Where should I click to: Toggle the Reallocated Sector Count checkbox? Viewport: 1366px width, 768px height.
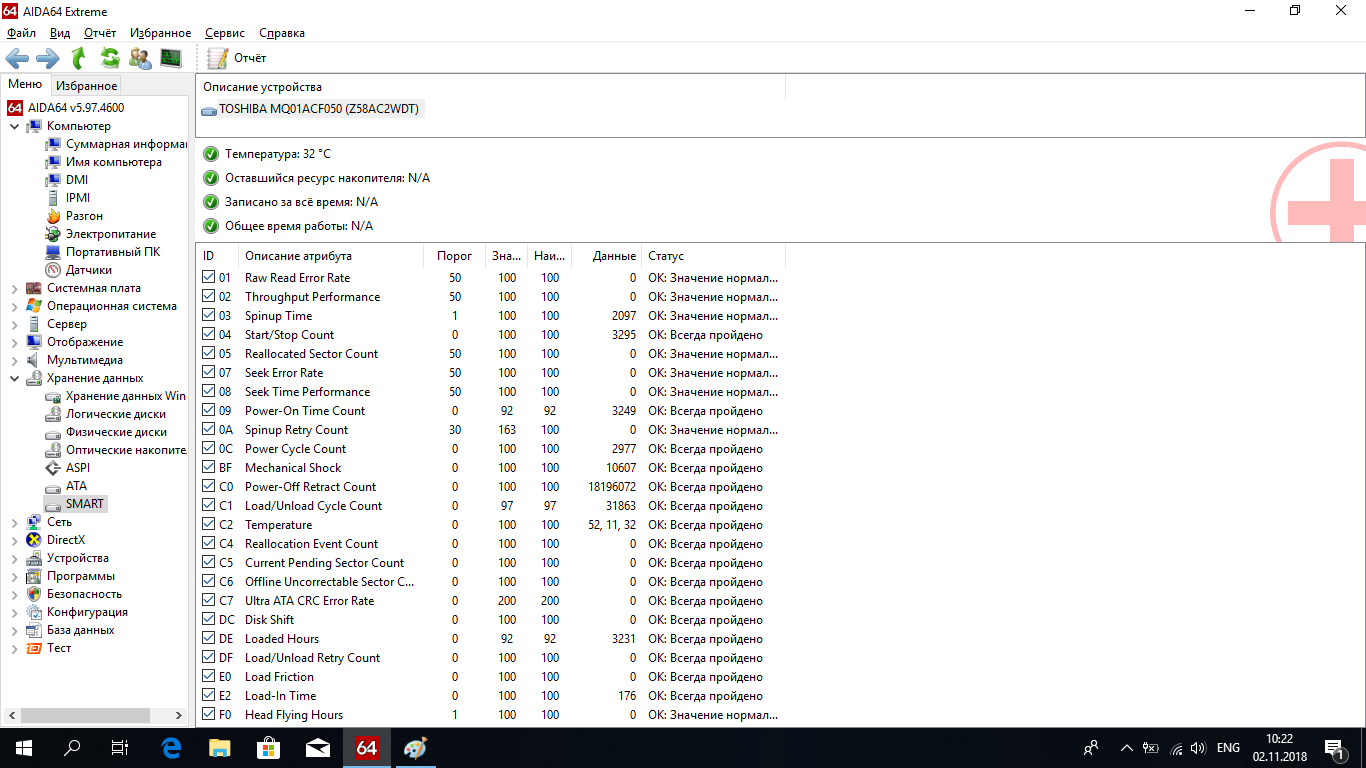point(208,353)
